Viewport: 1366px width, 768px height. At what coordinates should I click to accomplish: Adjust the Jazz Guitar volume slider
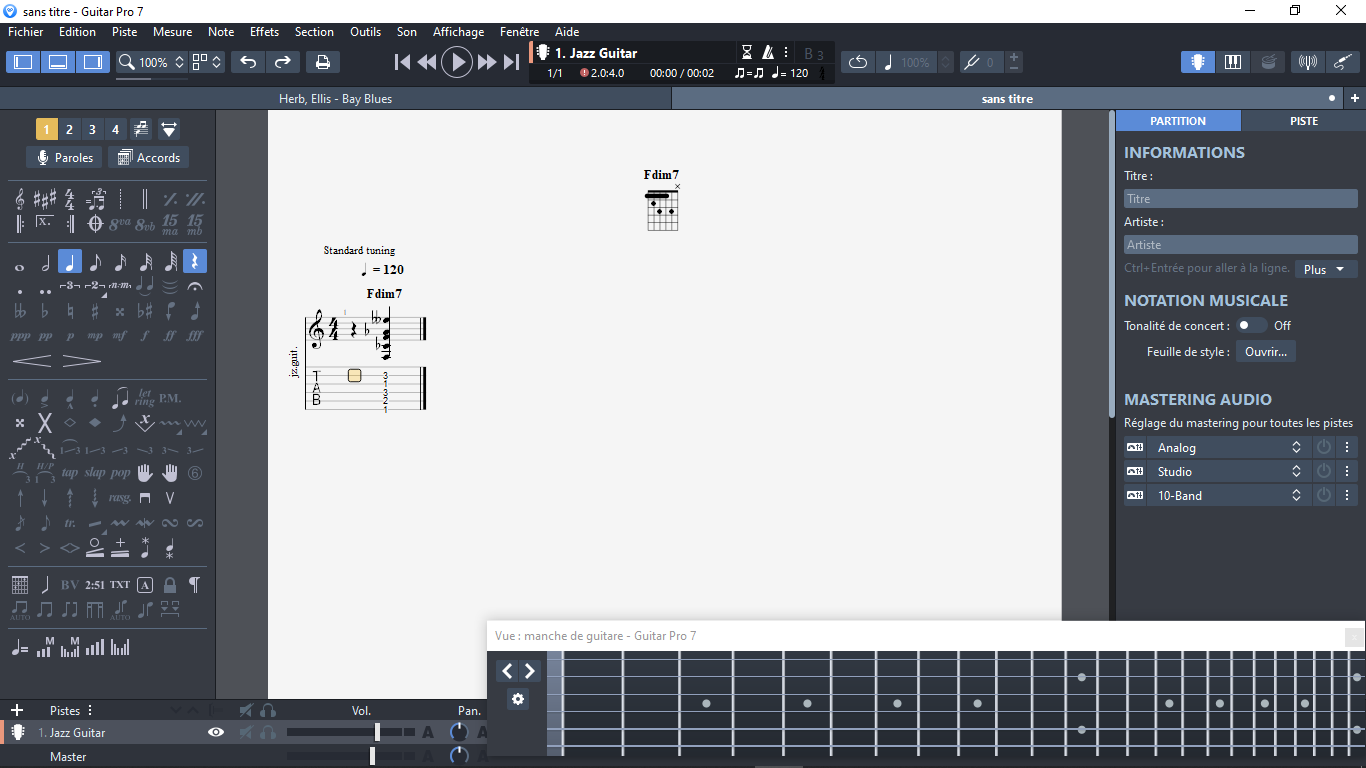tap(375, 731)
